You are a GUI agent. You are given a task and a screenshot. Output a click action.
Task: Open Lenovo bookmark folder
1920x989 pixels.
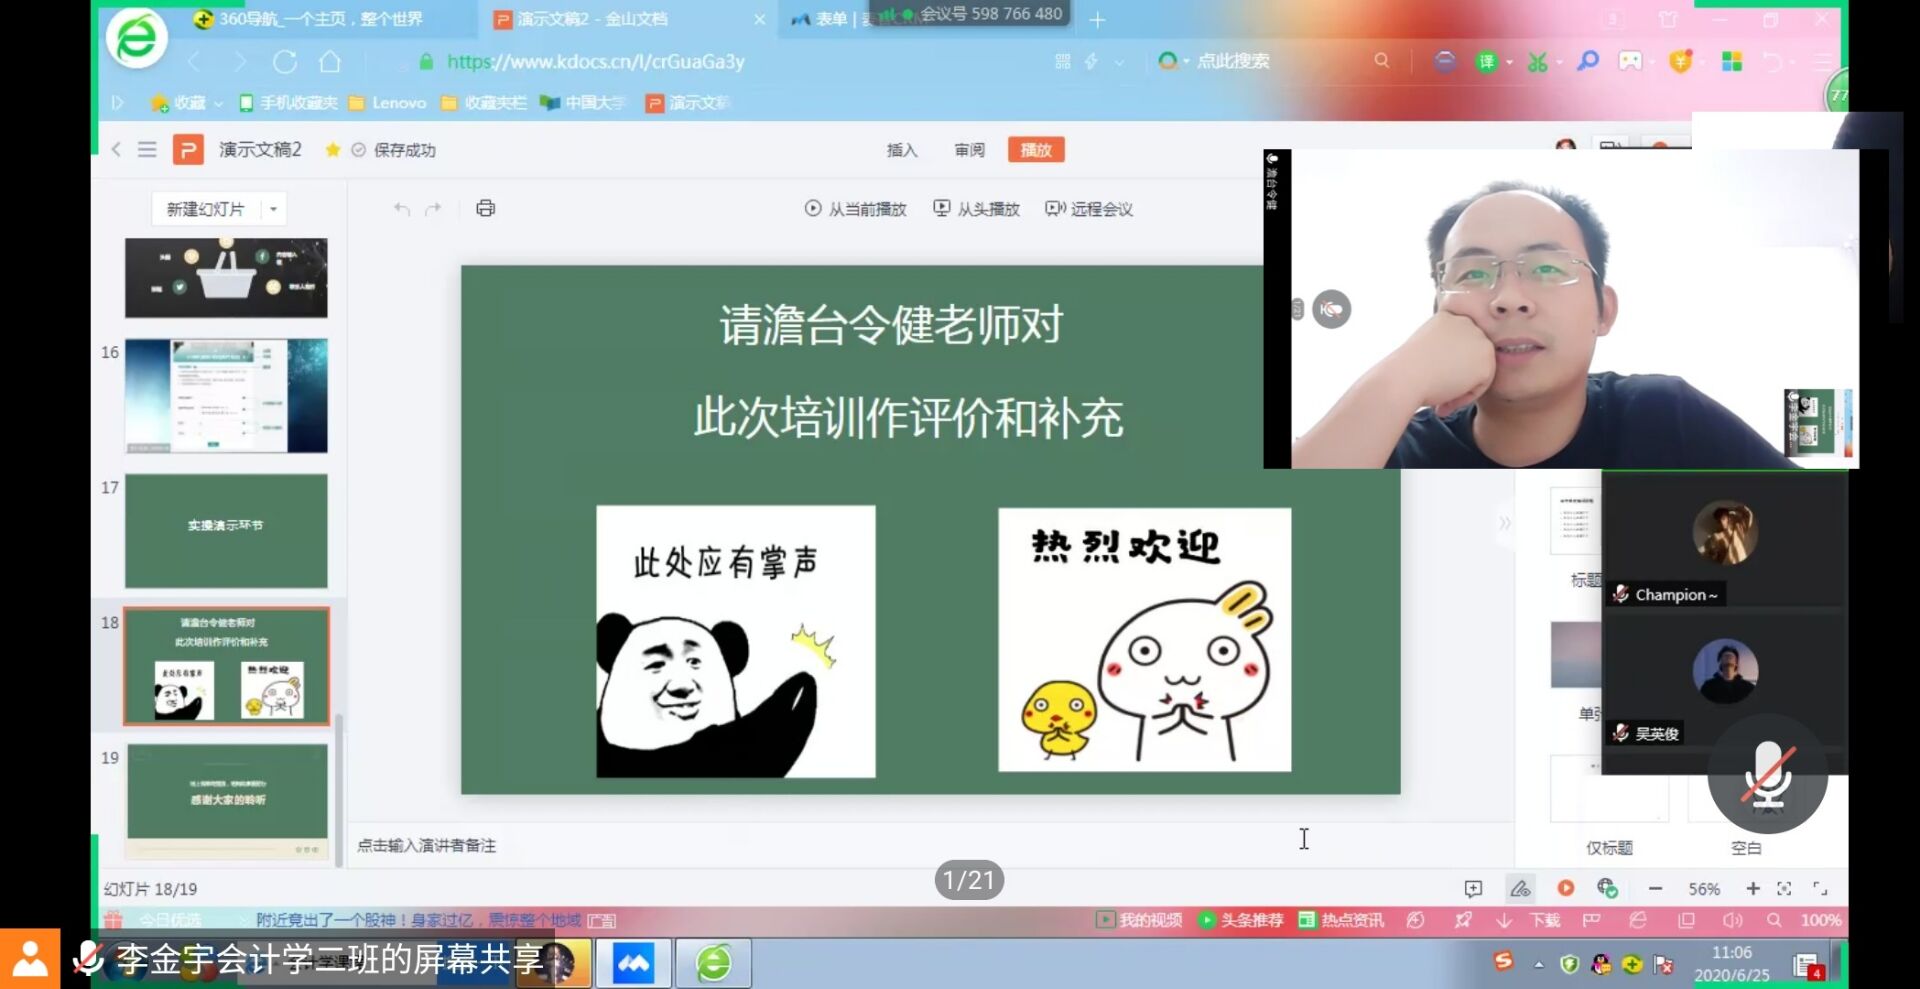coord(388,103)
